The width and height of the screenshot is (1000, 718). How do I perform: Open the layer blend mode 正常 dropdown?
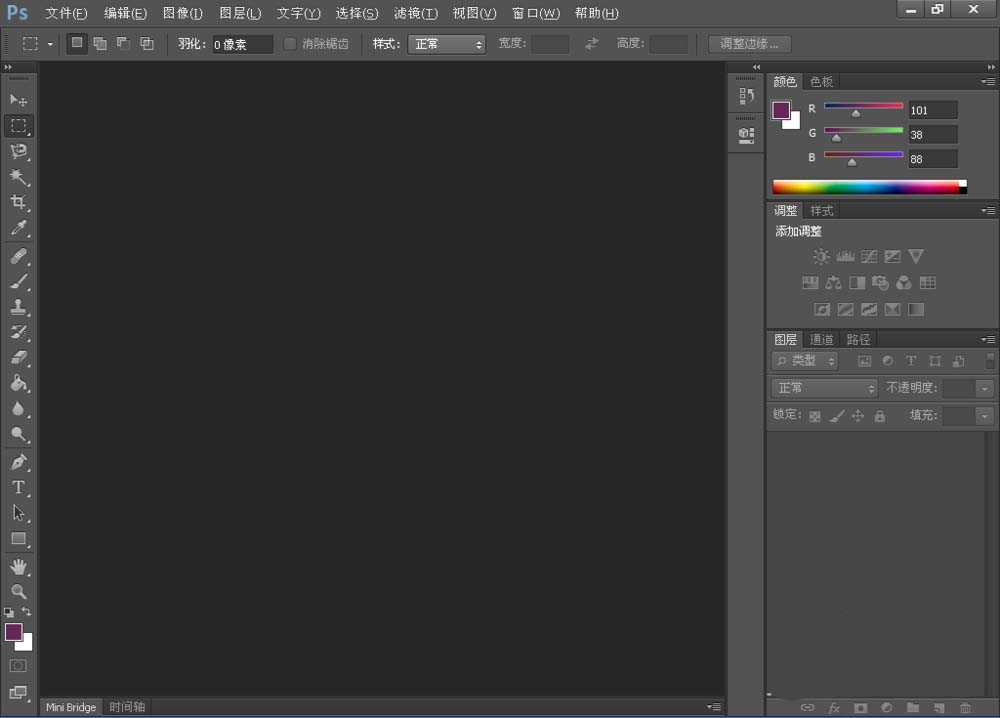tap(825, 388)
